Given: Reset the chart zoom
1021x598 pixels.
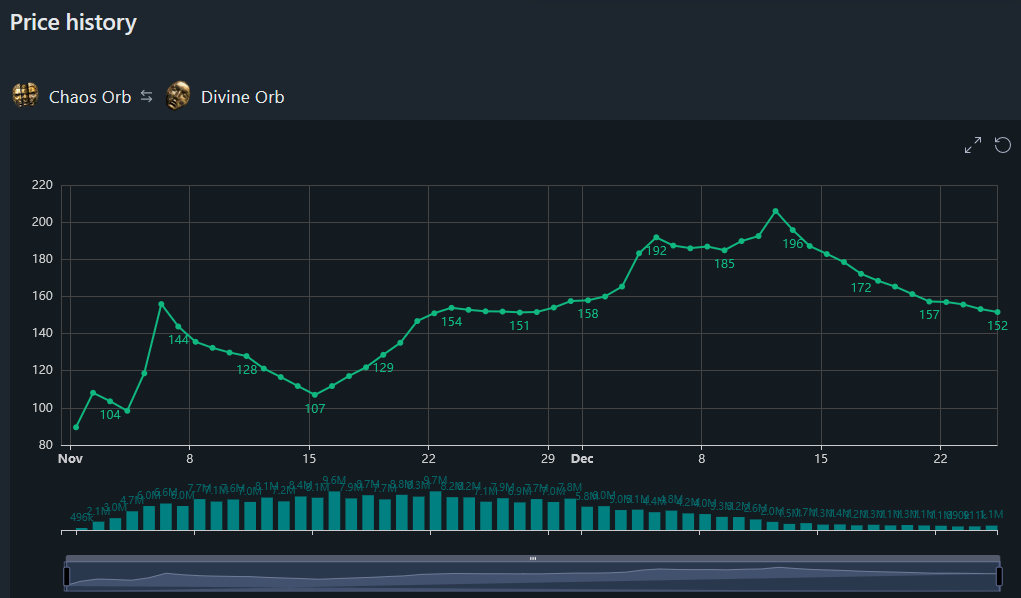Looking at the screenshot, I should 1003,145.
